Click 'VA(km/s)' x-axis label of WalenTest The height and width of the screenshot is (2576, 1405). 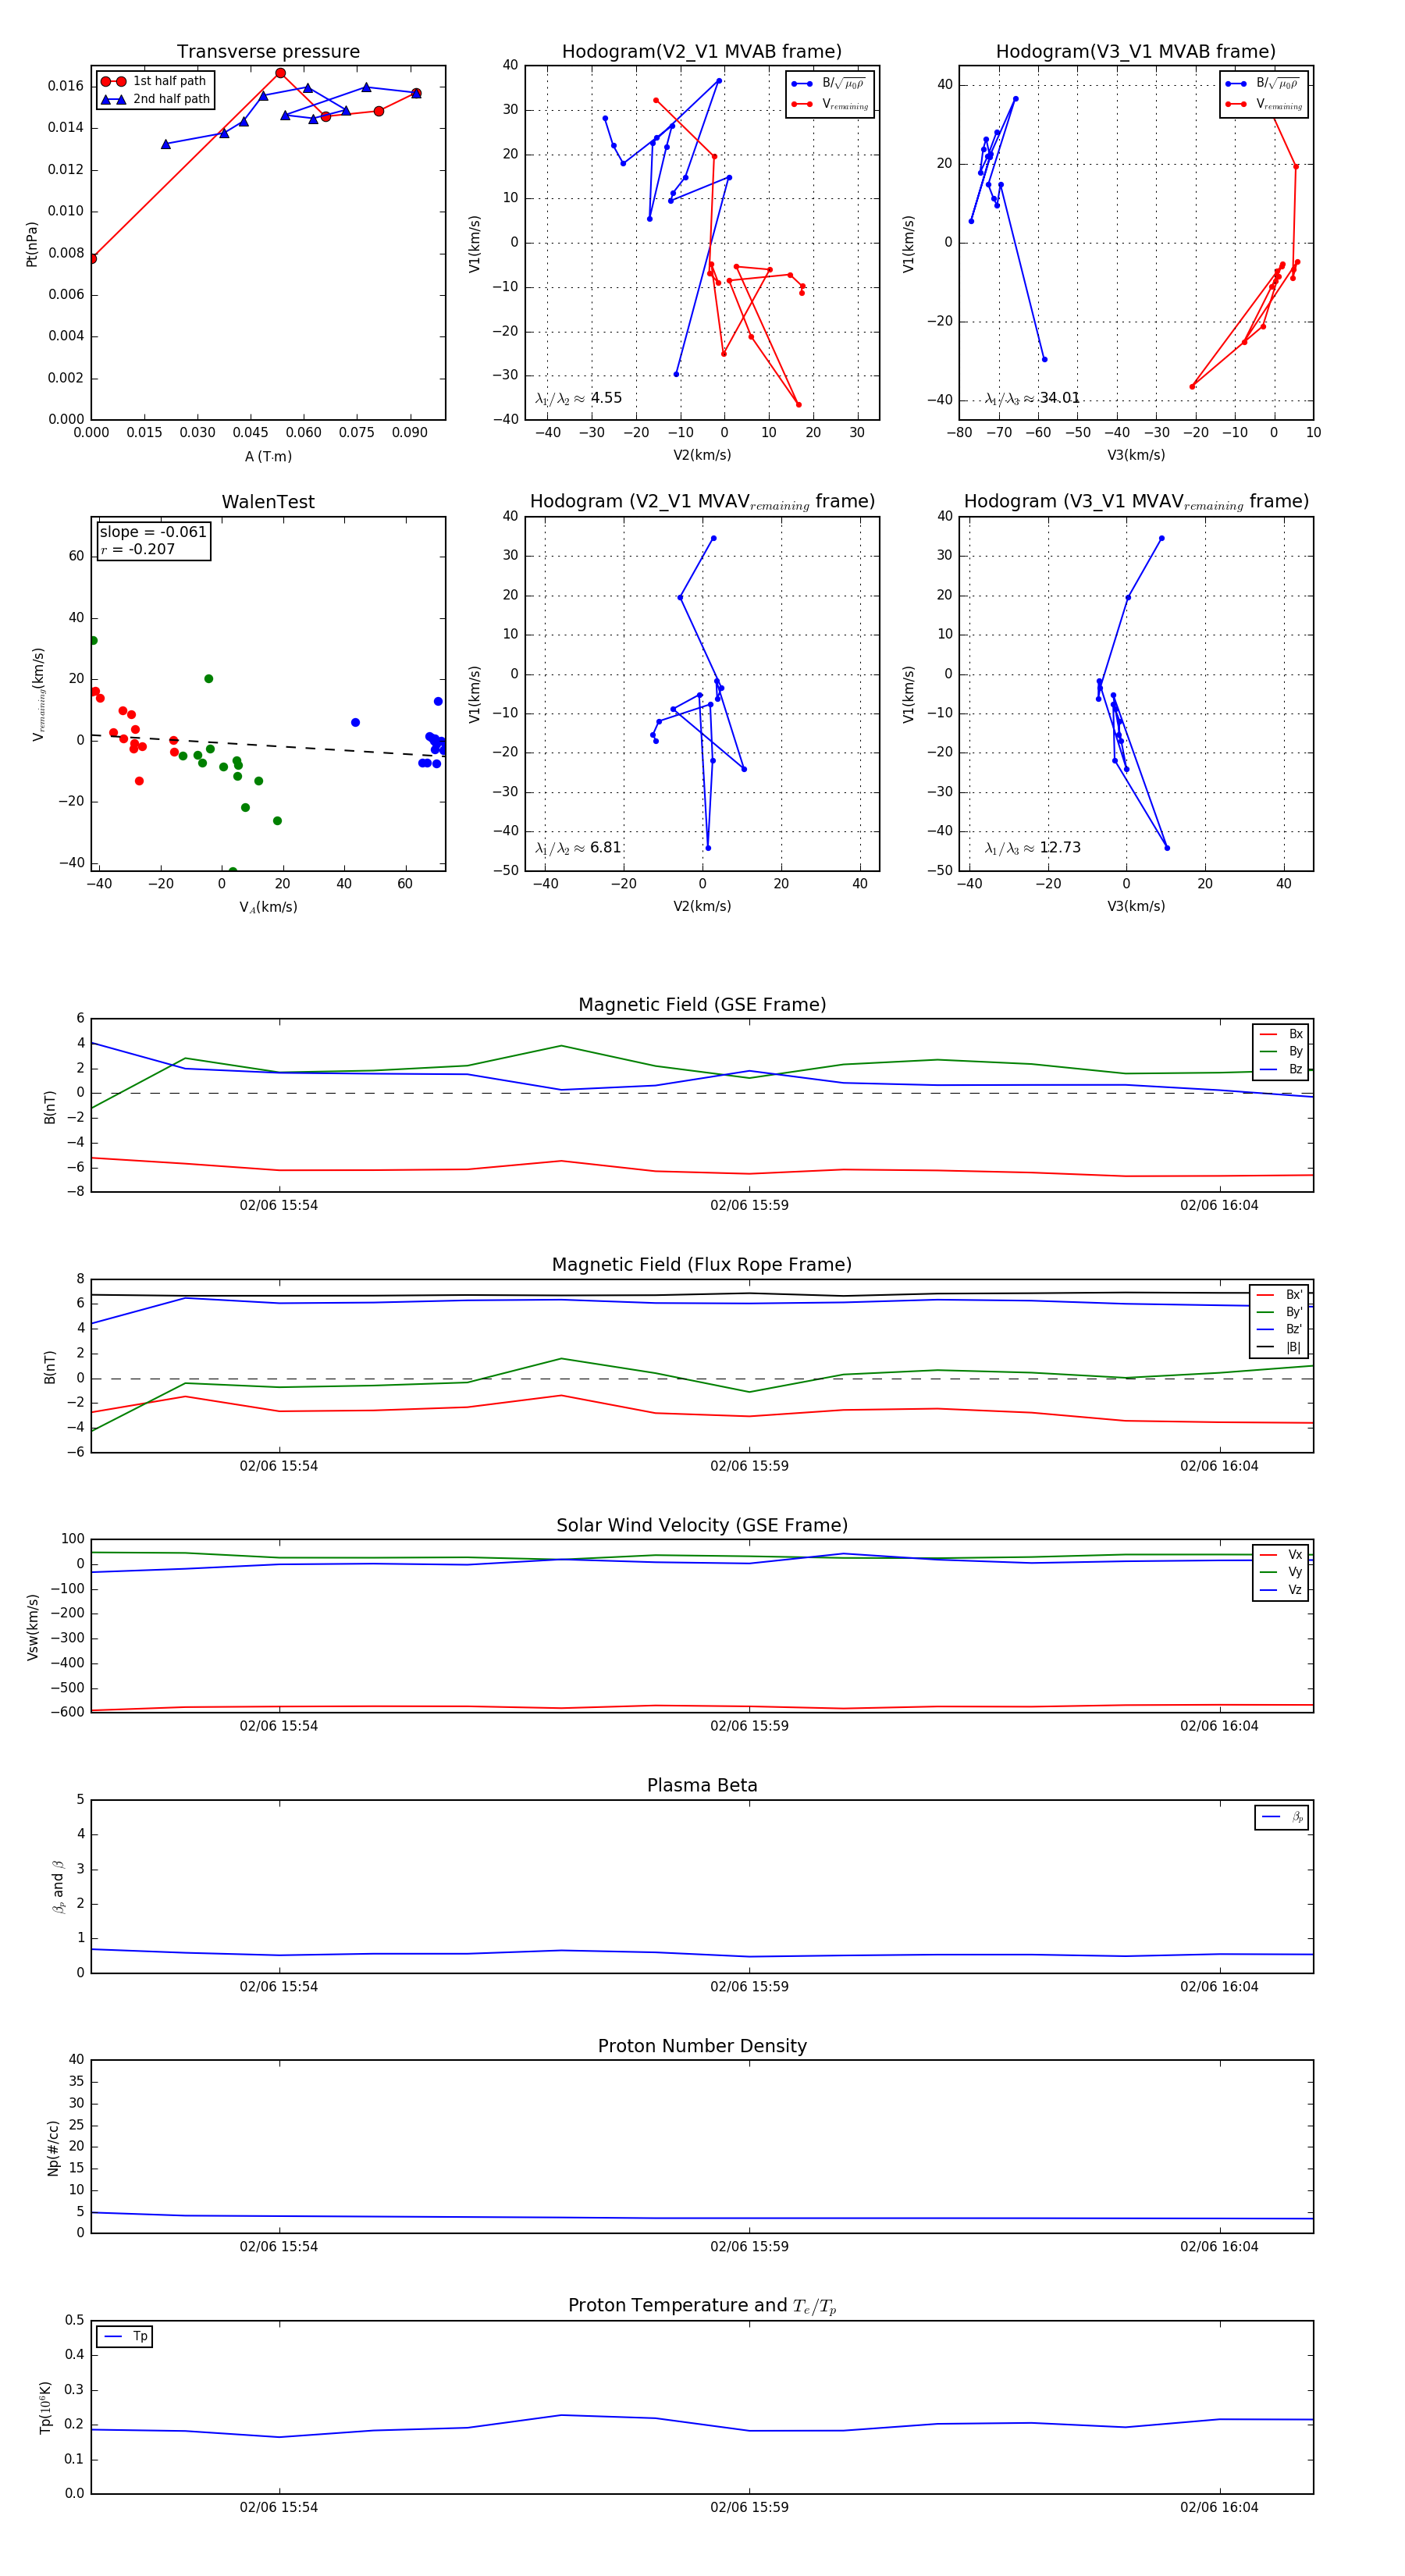pos(268,907)
